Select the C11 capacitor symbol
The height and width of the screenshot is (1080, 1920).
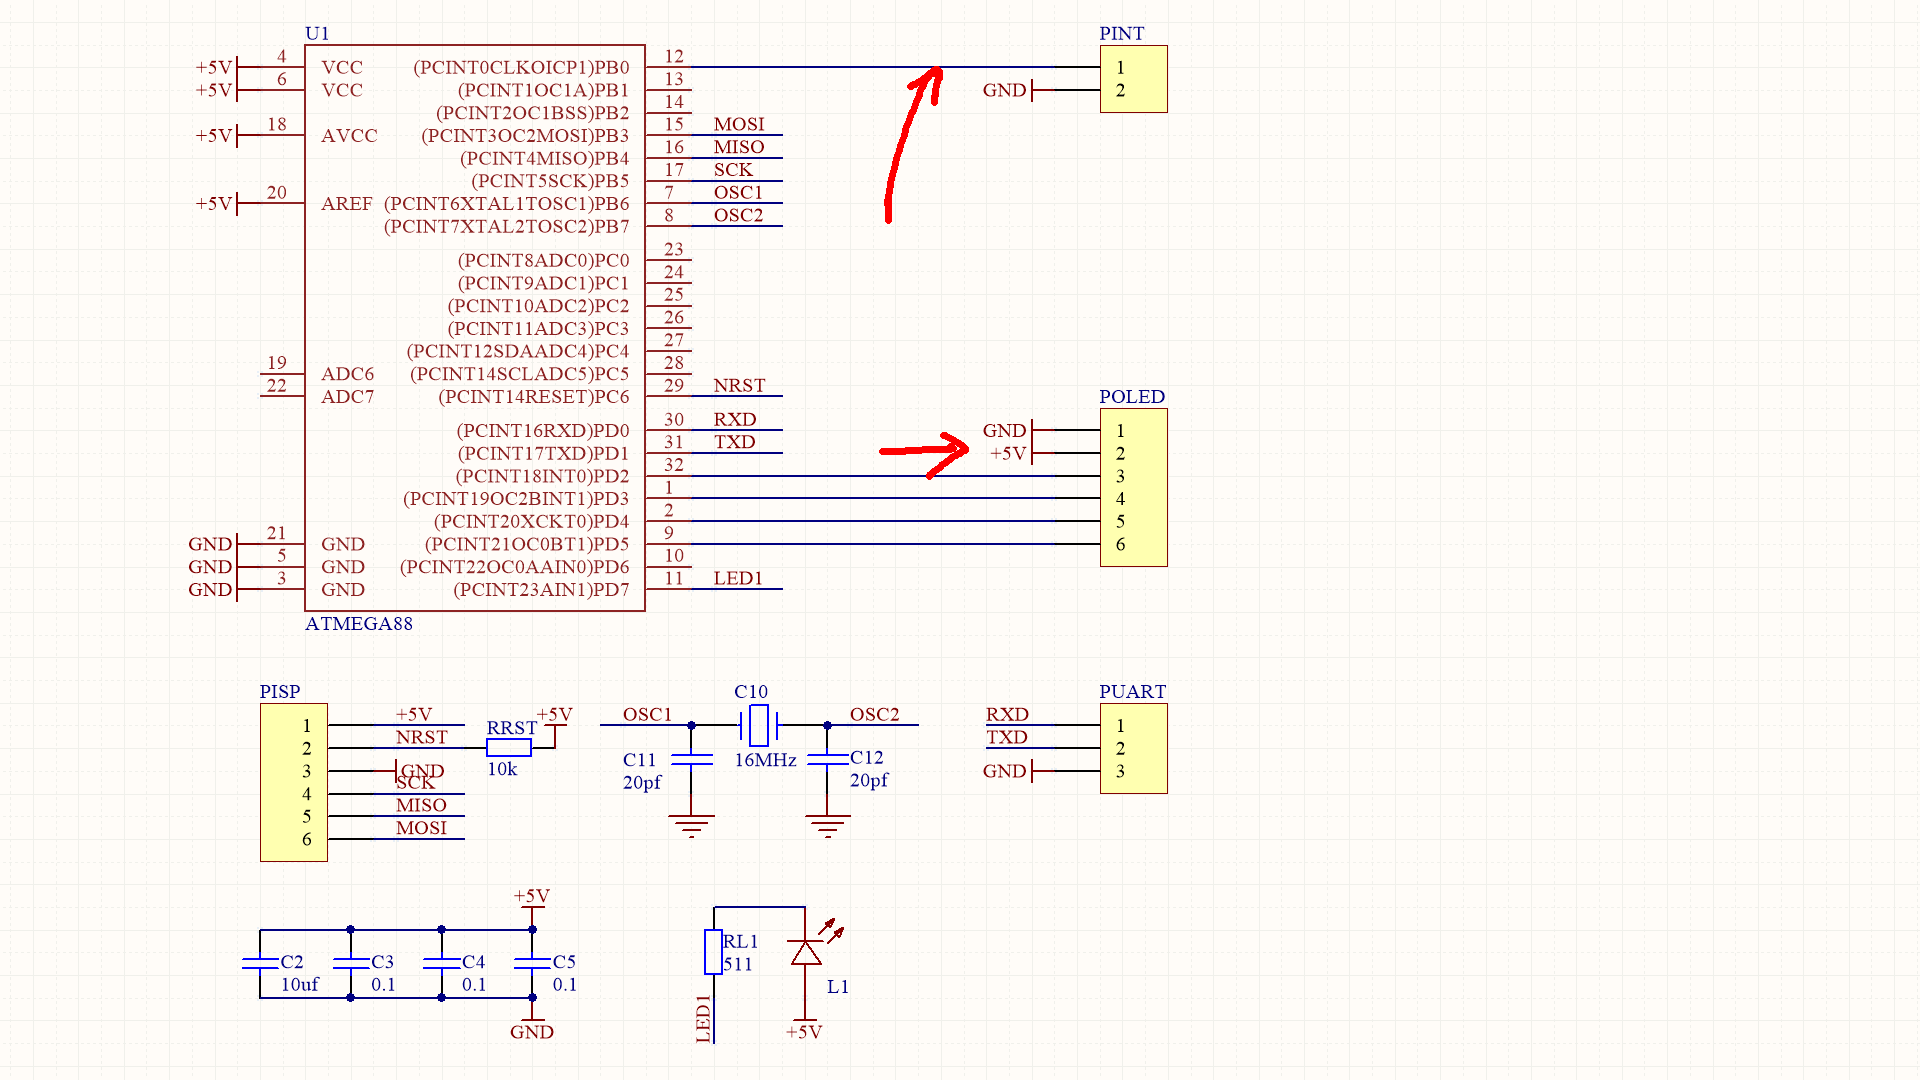pos(691,760)
